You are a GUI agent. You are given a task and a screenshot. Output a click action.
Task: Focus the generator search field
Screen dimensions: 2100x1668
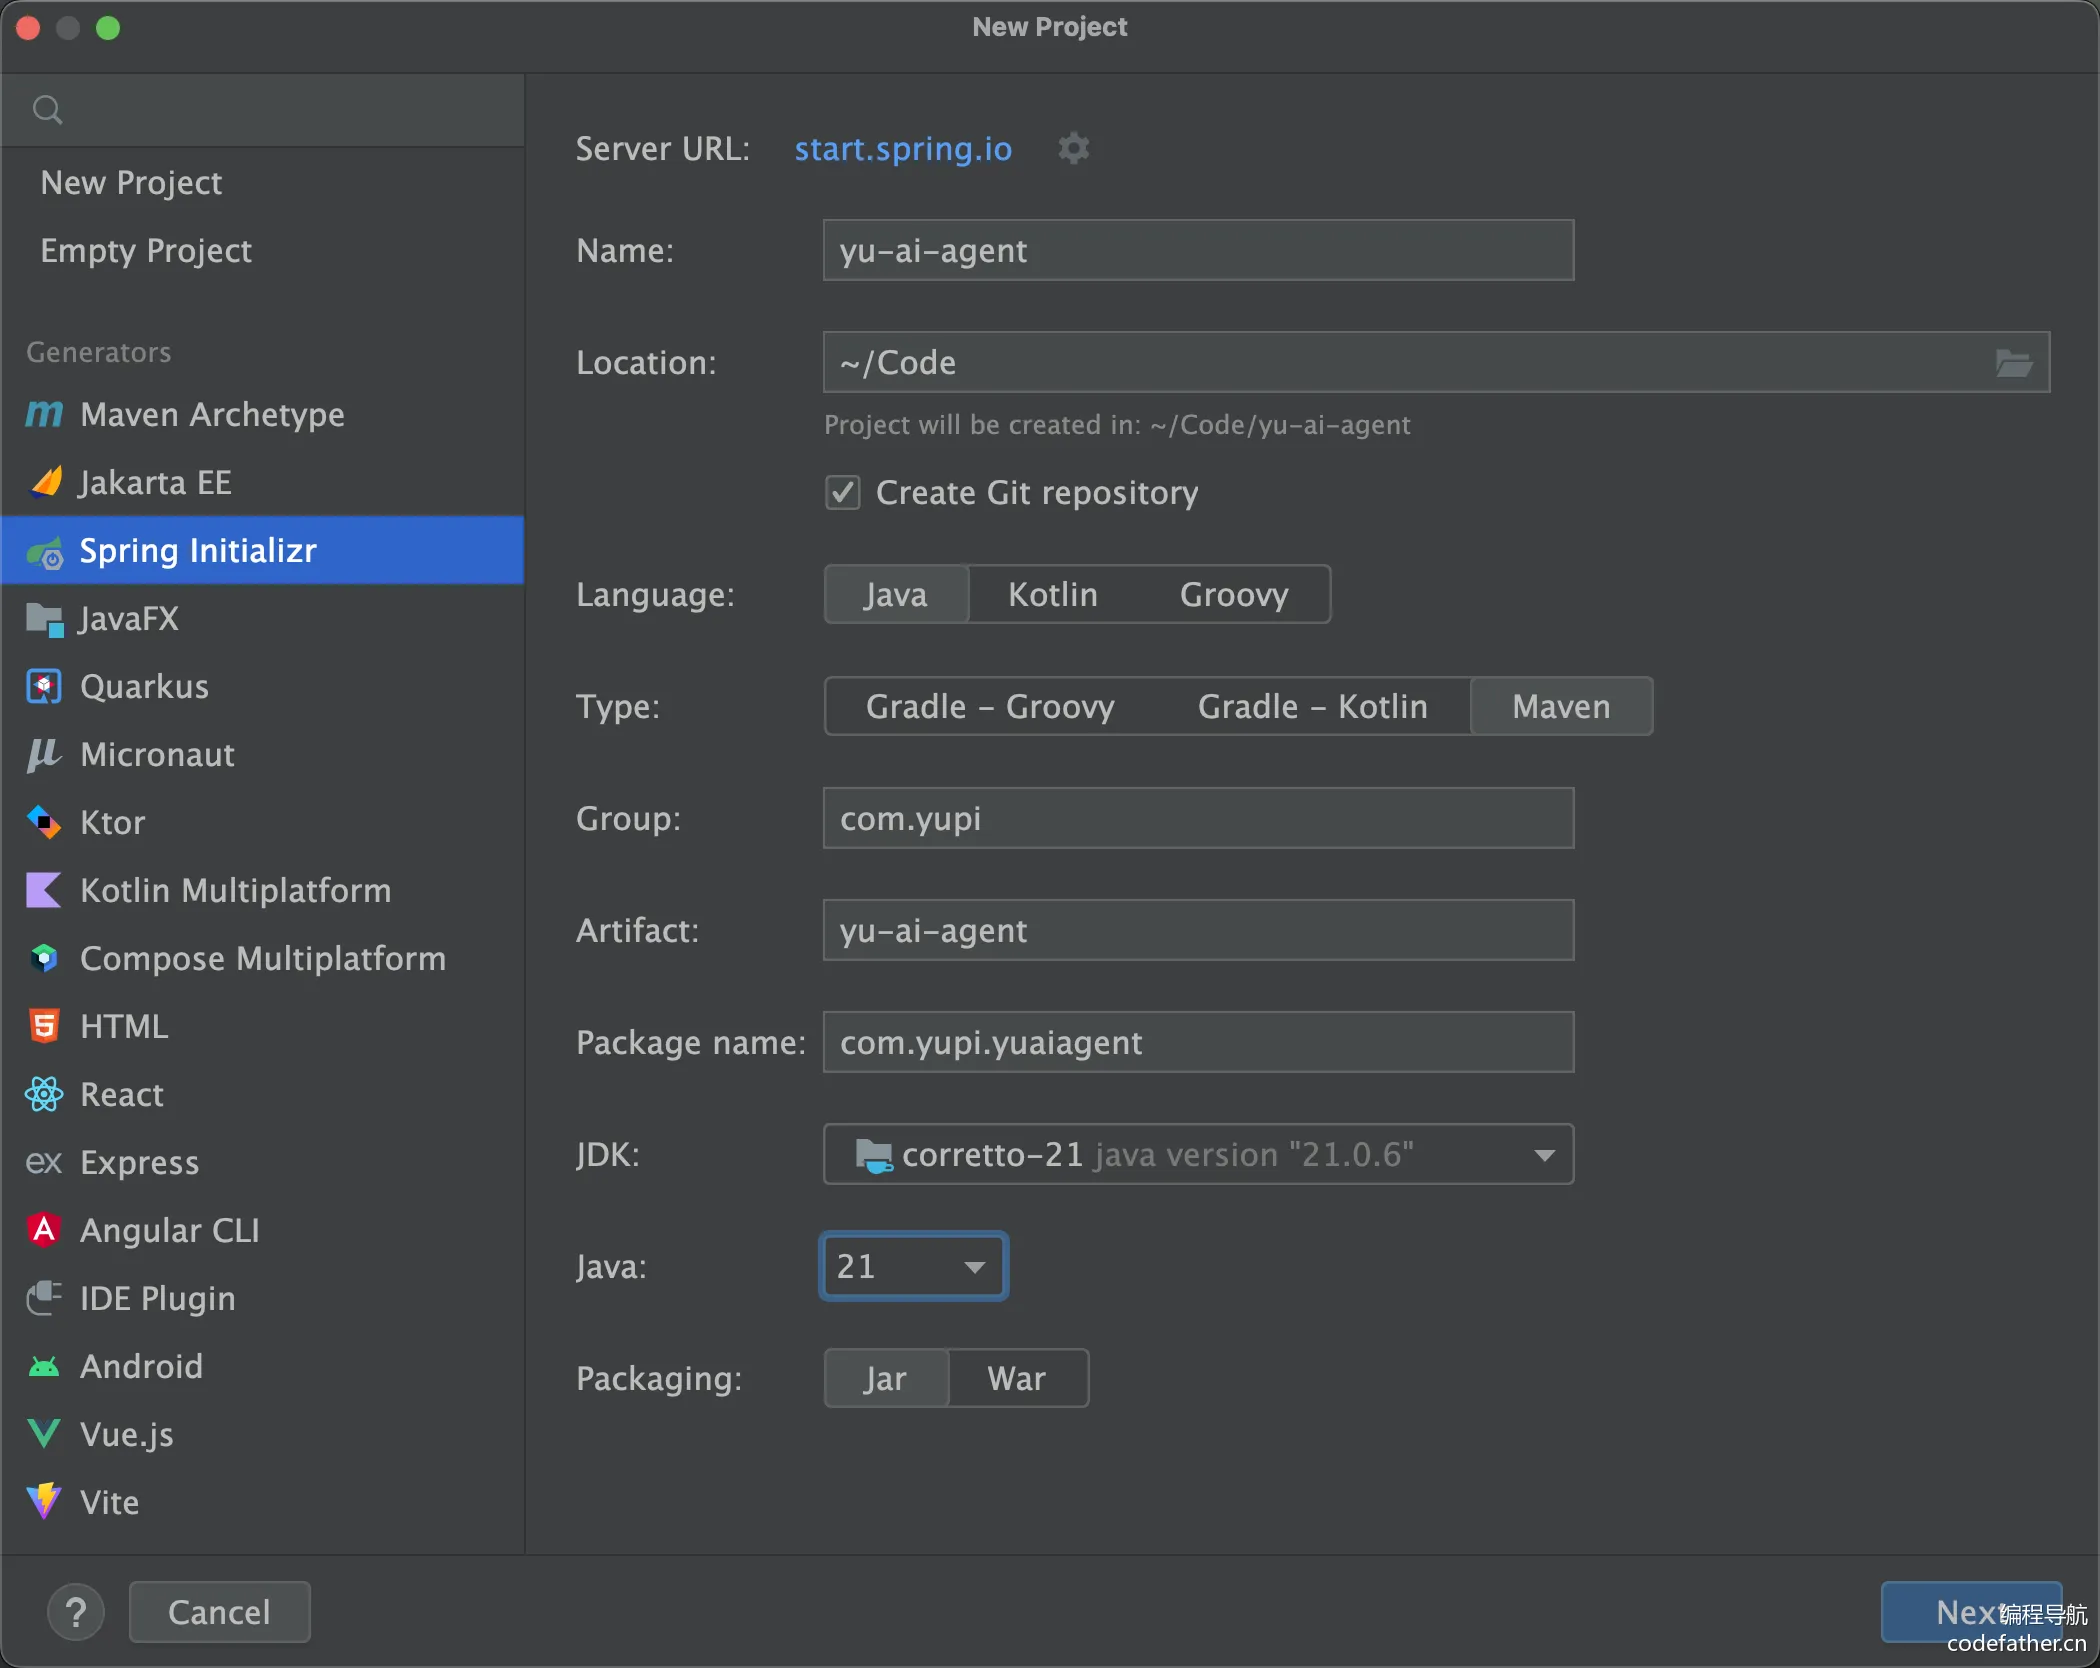[x=262, y=109]
